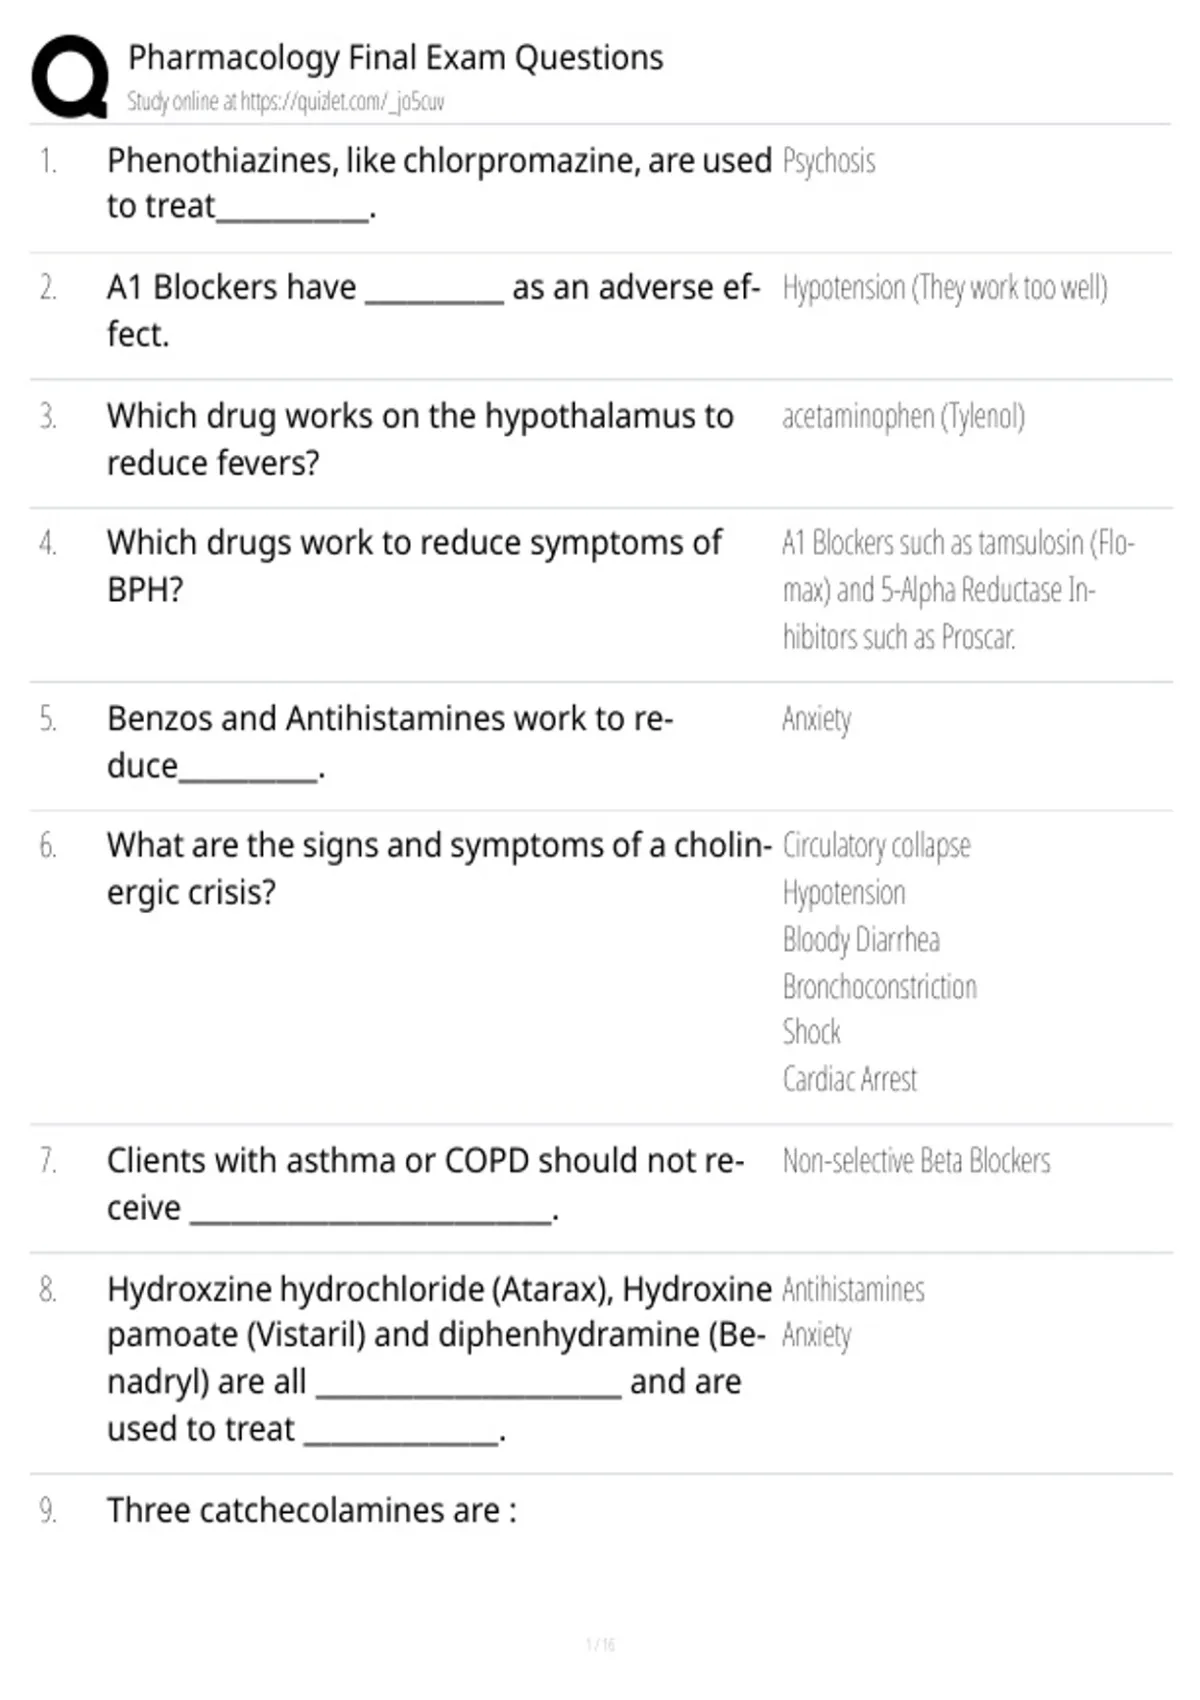Viewport: 1200px width, 1700px height.
Task: Click the asthma or COPD question
Action: point(425,1184)
